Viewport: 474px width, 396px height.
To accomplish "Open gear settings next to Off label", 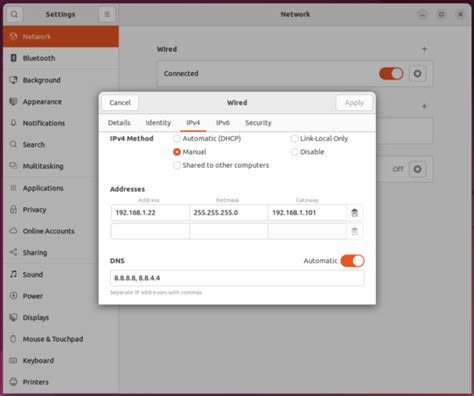I will pyautogui.click(x=417, y=169).
